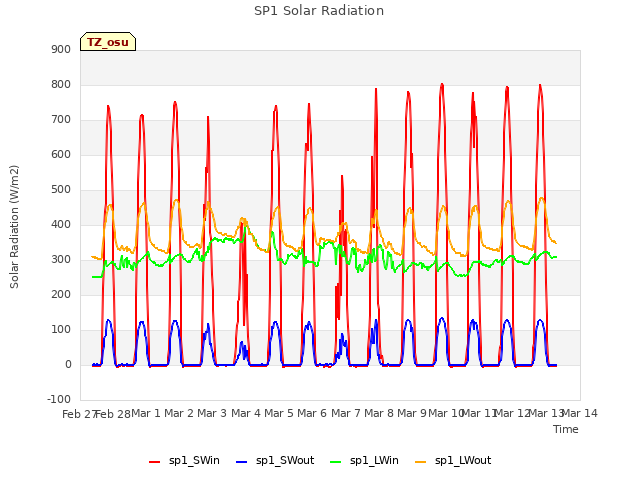
Task: Click the Time axis title
Action: tap(566, 429)
